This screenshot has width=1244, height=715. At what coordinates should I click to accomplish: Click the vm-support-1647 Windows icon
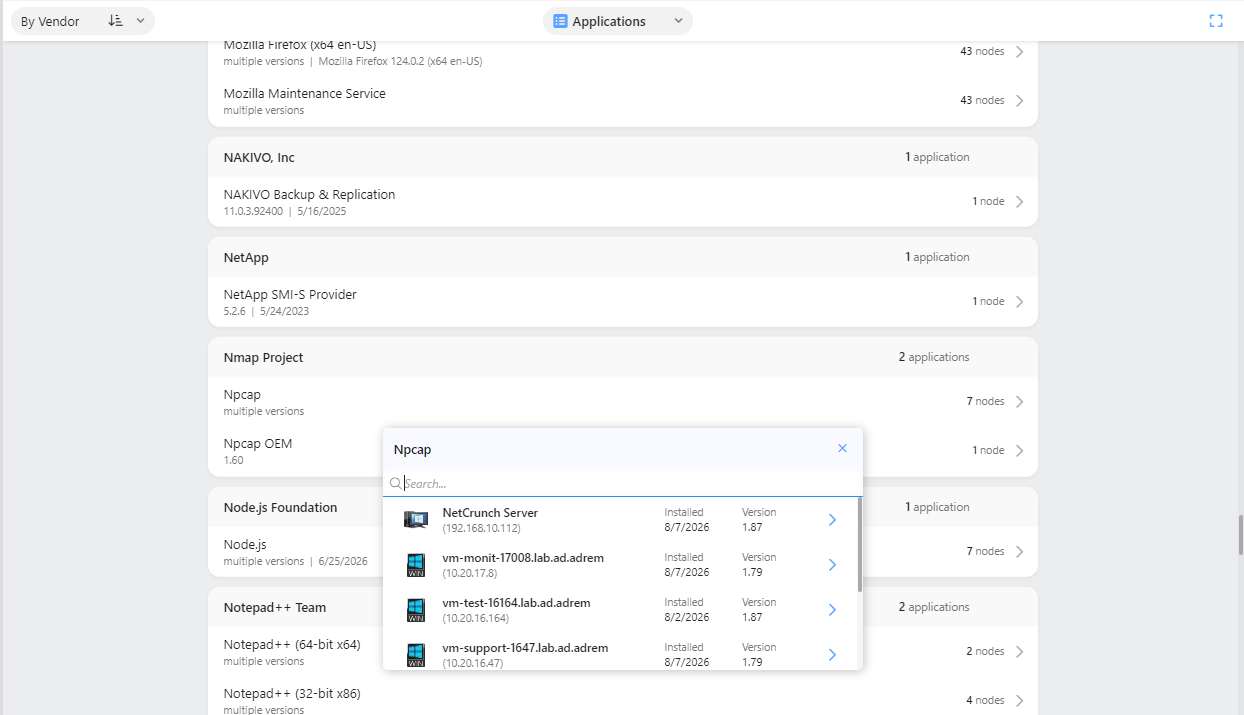click(416, 655)
